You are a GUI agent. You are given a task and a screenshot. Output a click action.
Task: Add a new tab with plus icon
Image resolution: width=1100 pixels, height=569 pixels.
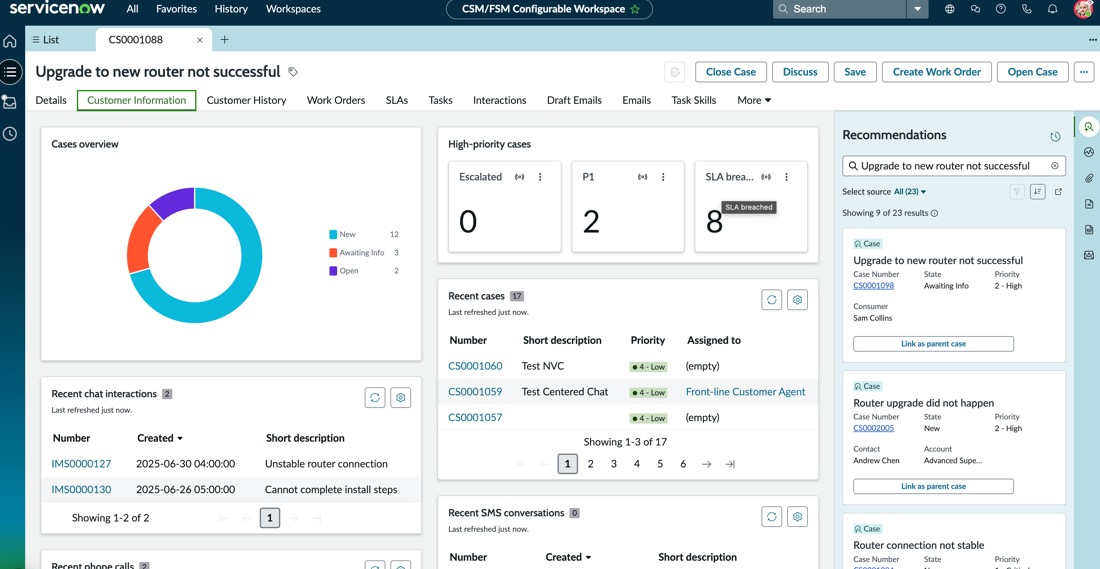224,40
